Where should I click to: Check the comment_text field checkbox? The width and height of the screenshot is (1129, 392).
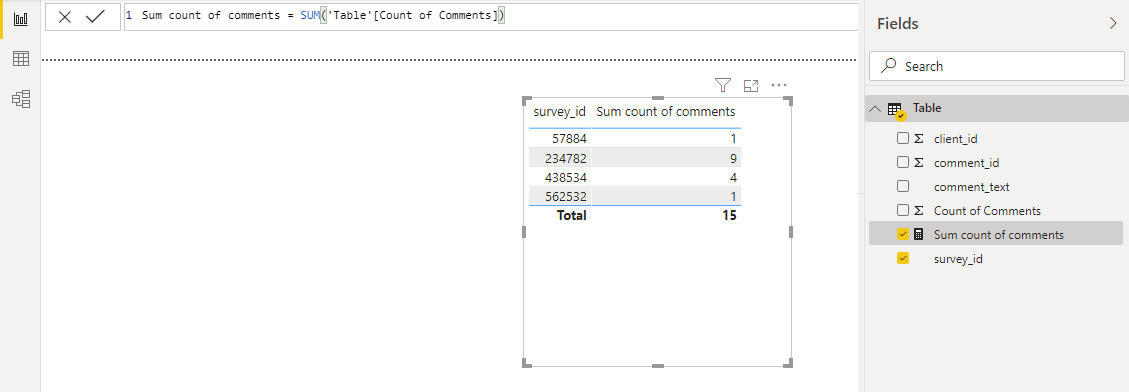click(903, 186)
